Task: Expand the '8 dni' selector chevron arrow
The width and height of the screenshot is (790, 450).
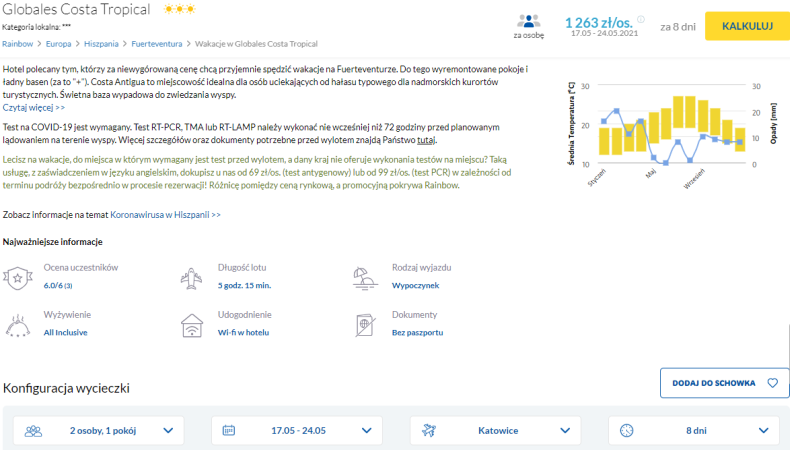Action: [764, 431]
